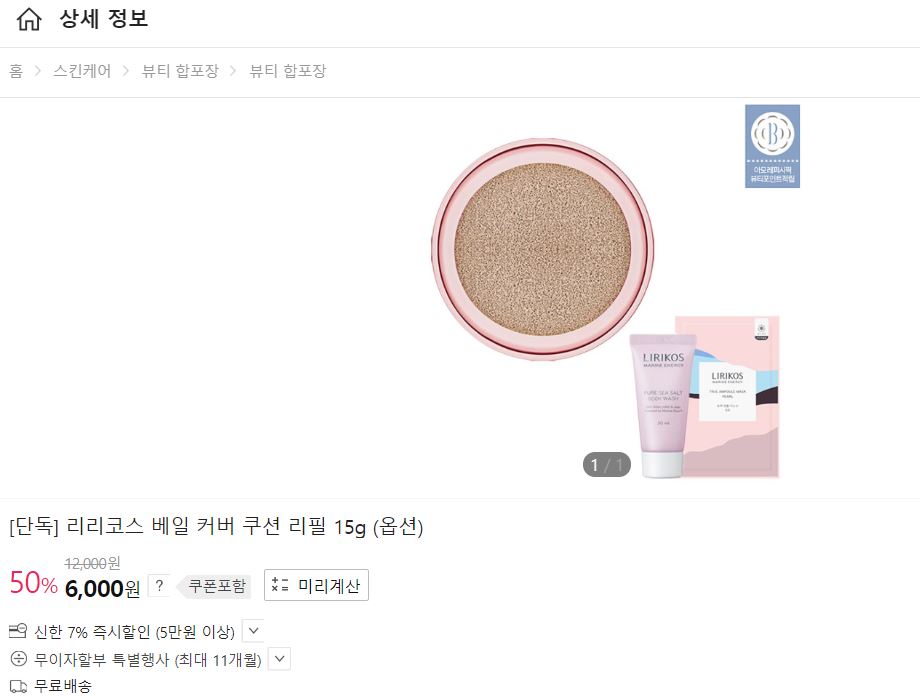Click the cushion refill product image
Image resolution: width=920 pixels, height=697 pixels.
coord(542,249)
